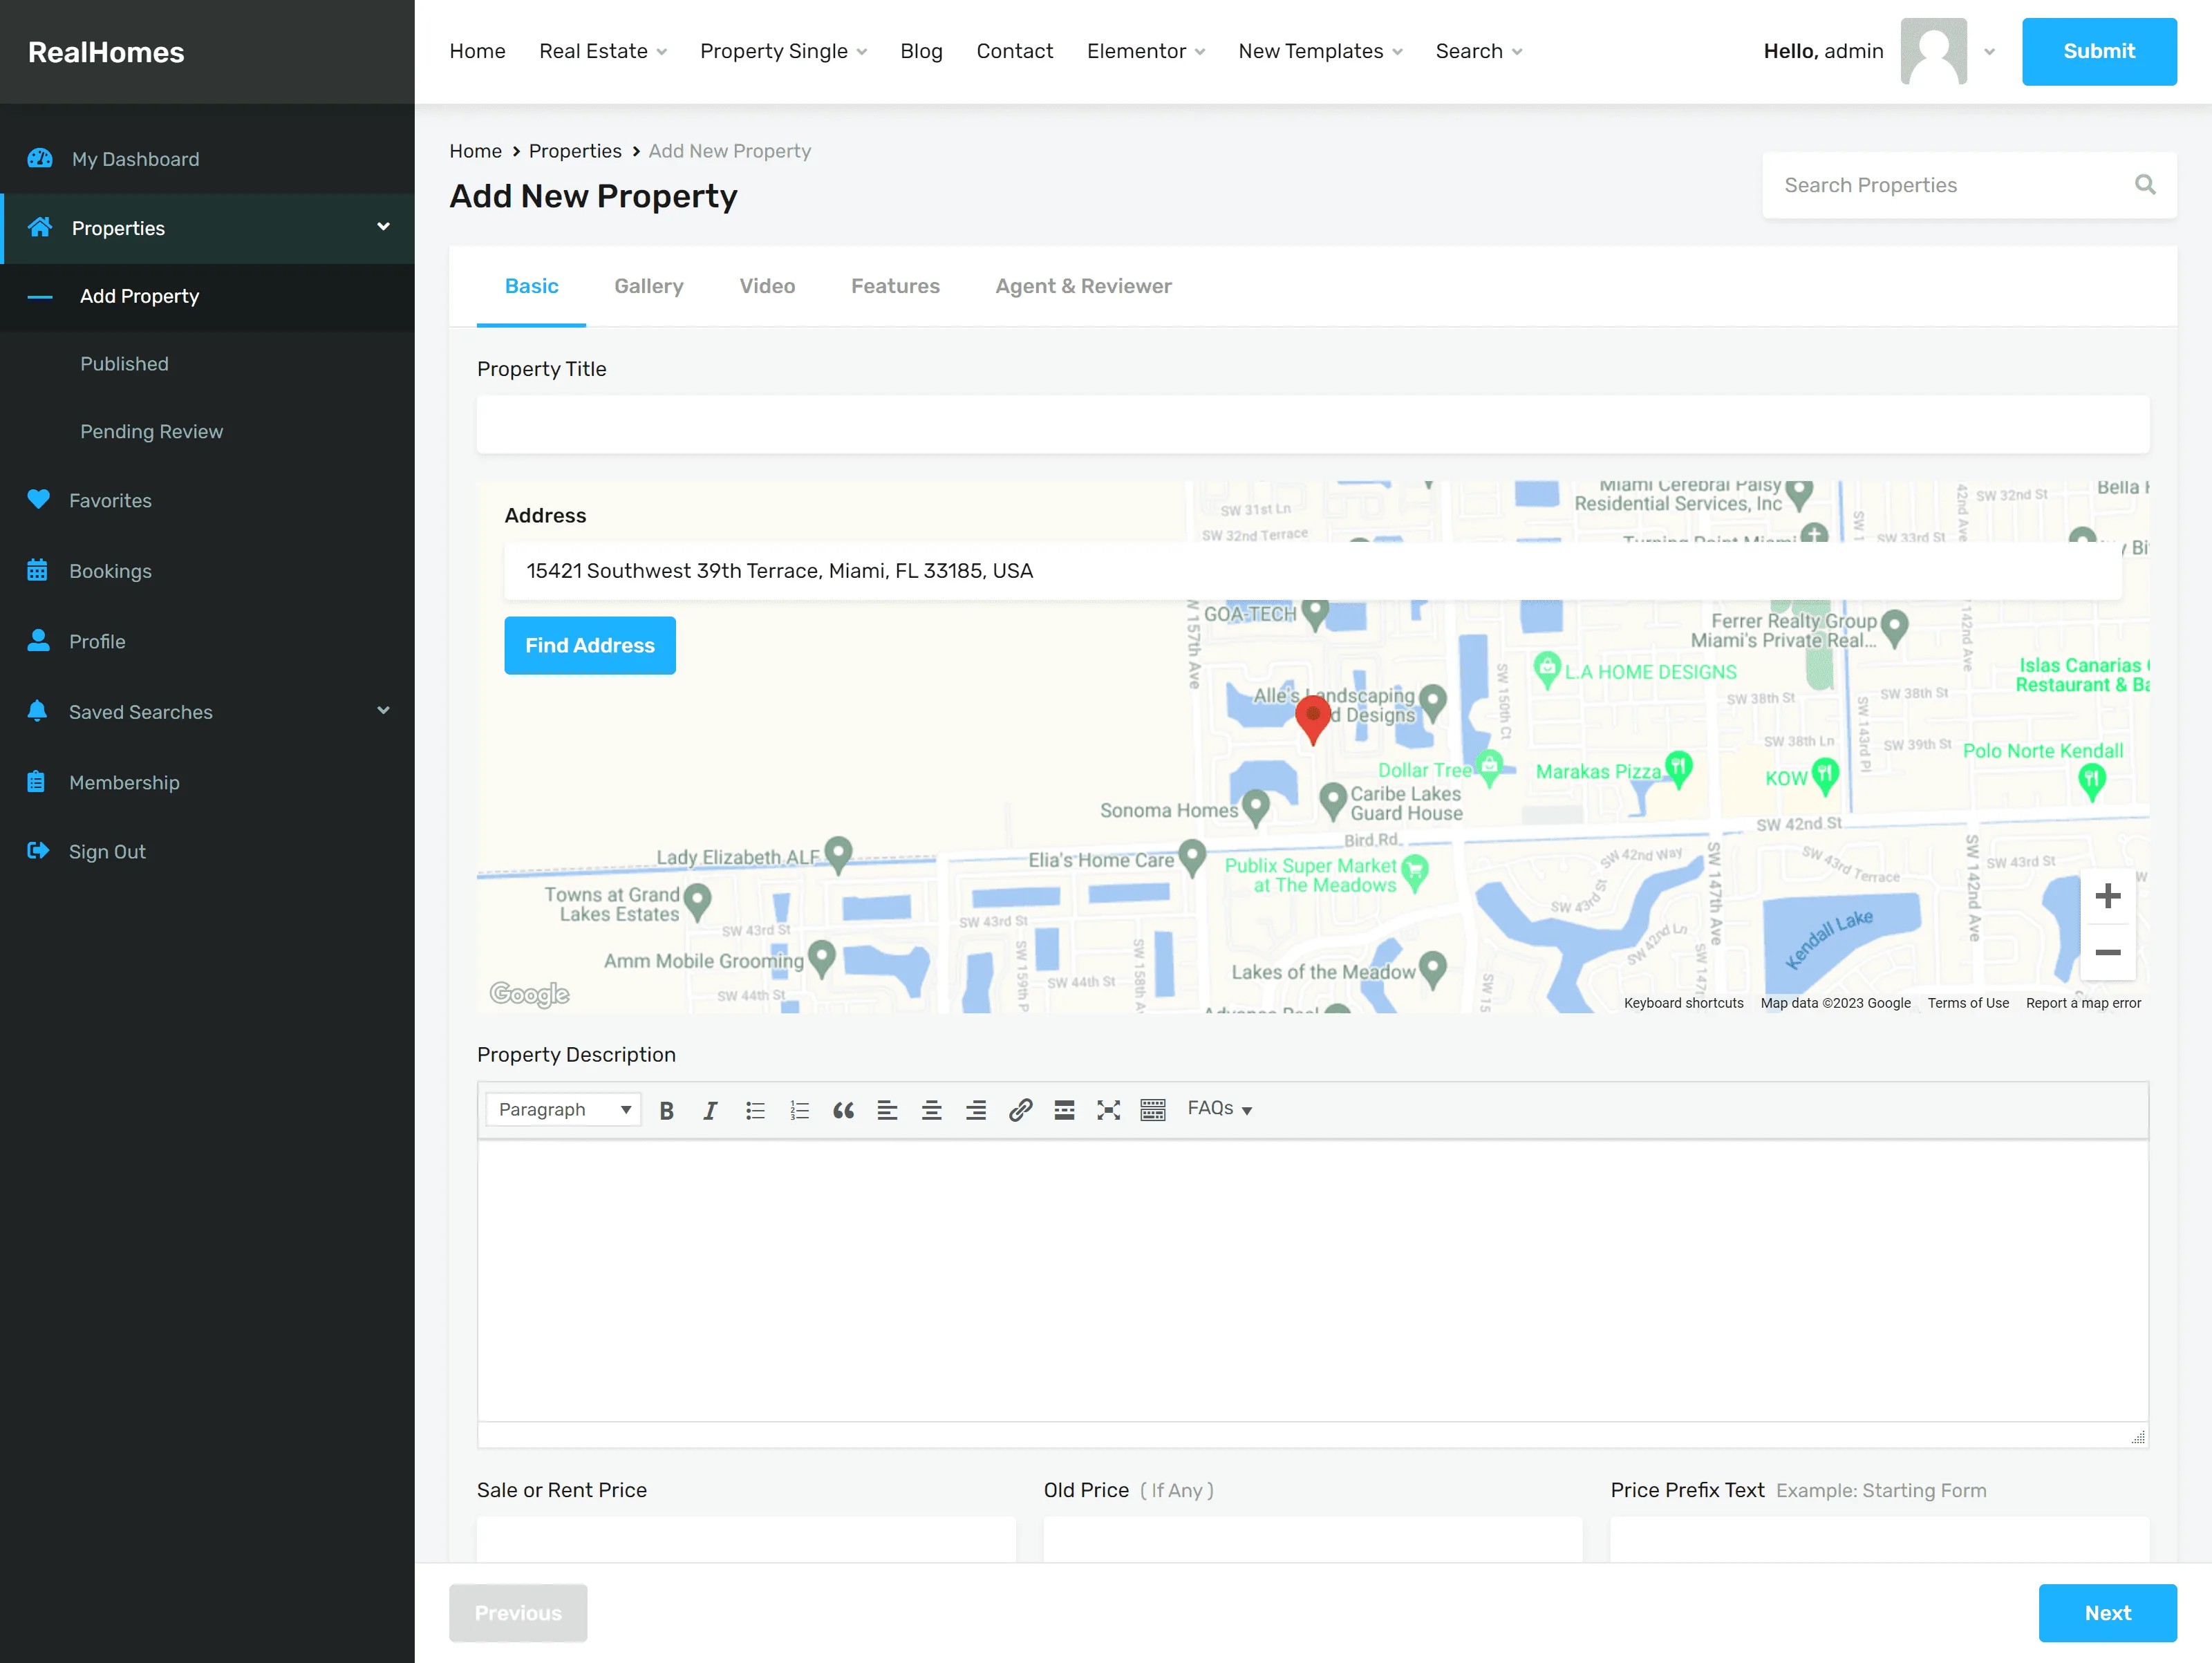The width and height of the screenshot is (2212, 1663).
Task: Zoom out on the map
Action: pos(2108,953)
